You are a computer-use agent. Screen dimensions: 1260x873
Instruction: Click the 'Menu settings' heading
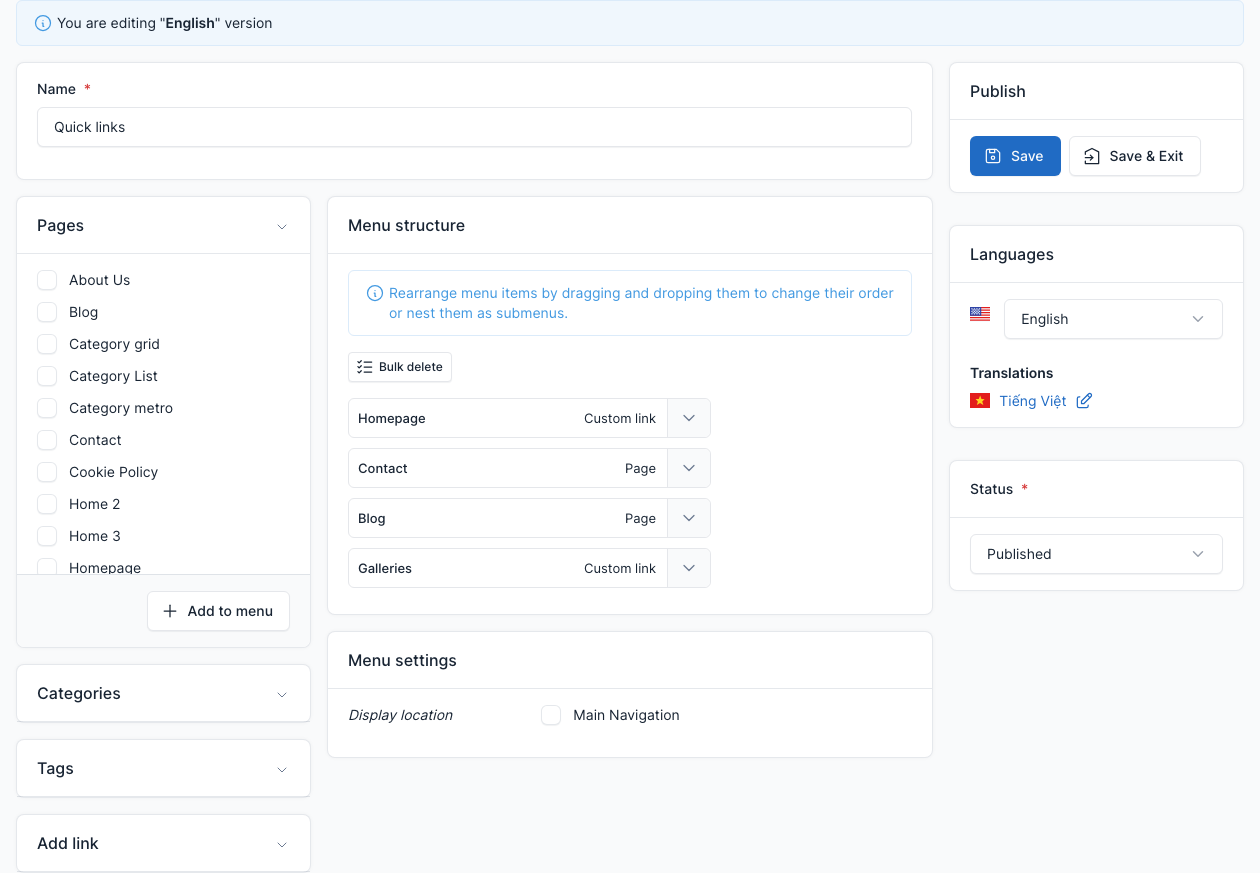[402, 660]
